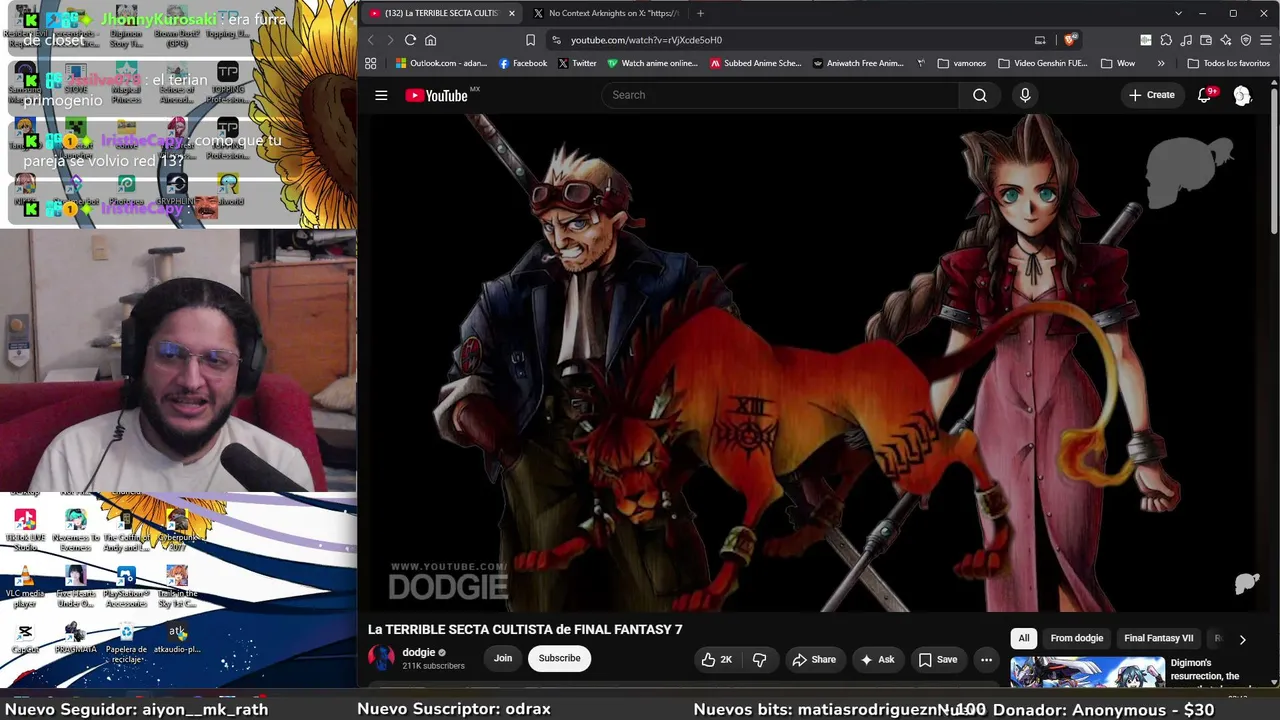Open the YouTube guide hamburger menu
This screenshot has width=1280, height=720.
point(381,95)
